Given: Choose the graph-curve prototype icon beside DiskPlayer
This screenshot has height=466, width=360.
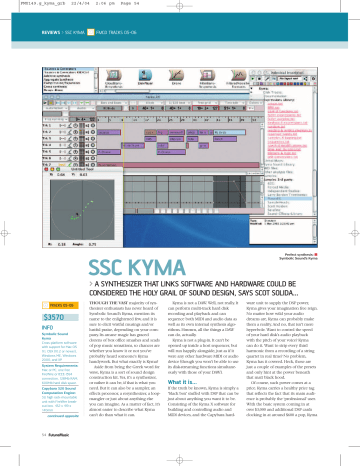Looking at the screenshot, I should (x=176, y=75).
